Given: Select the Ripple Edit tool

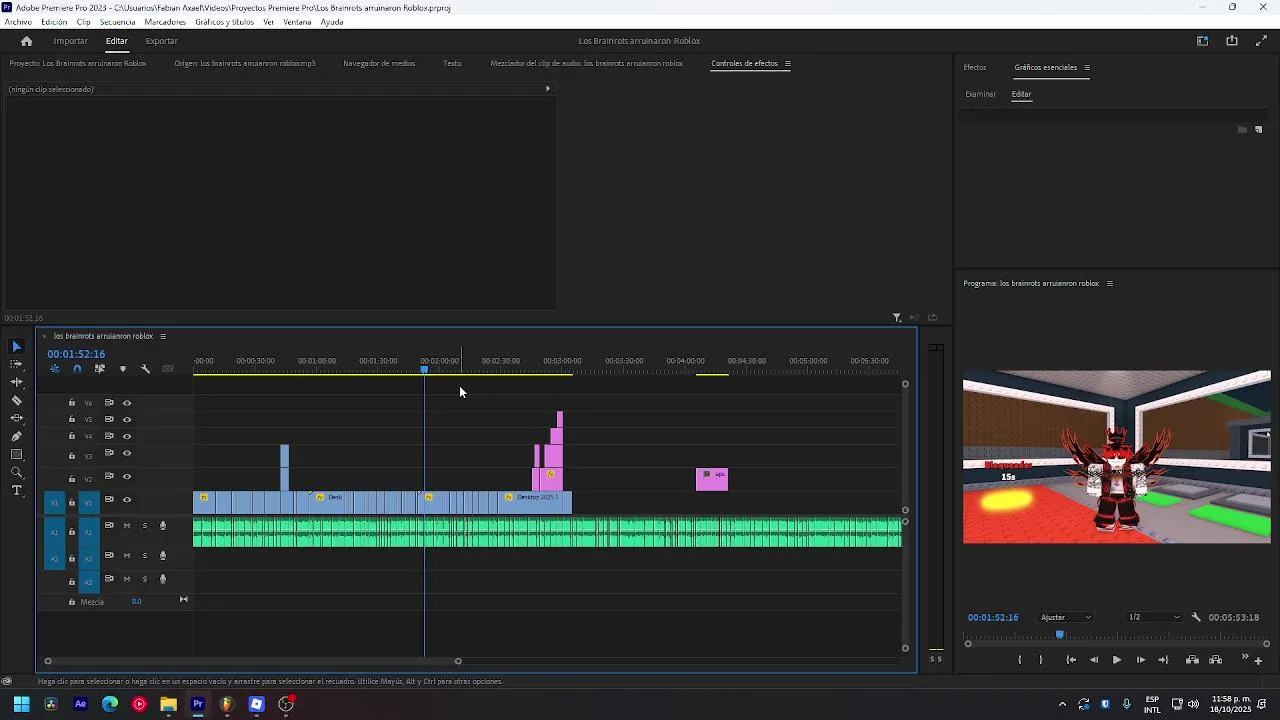Looking at the screenshot, I should pyautogui.click(x=16, y=382).
